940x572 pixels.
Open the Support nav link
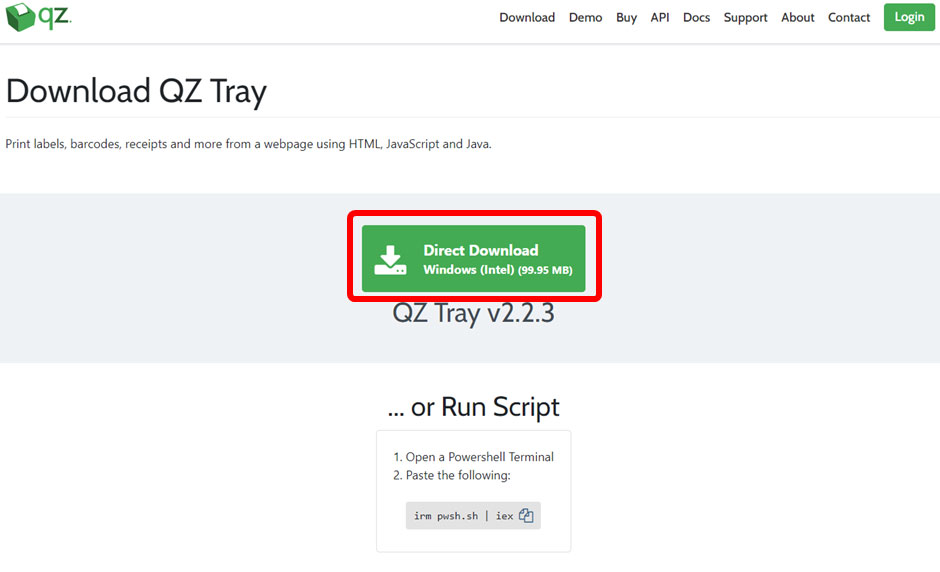click(745, 17)
